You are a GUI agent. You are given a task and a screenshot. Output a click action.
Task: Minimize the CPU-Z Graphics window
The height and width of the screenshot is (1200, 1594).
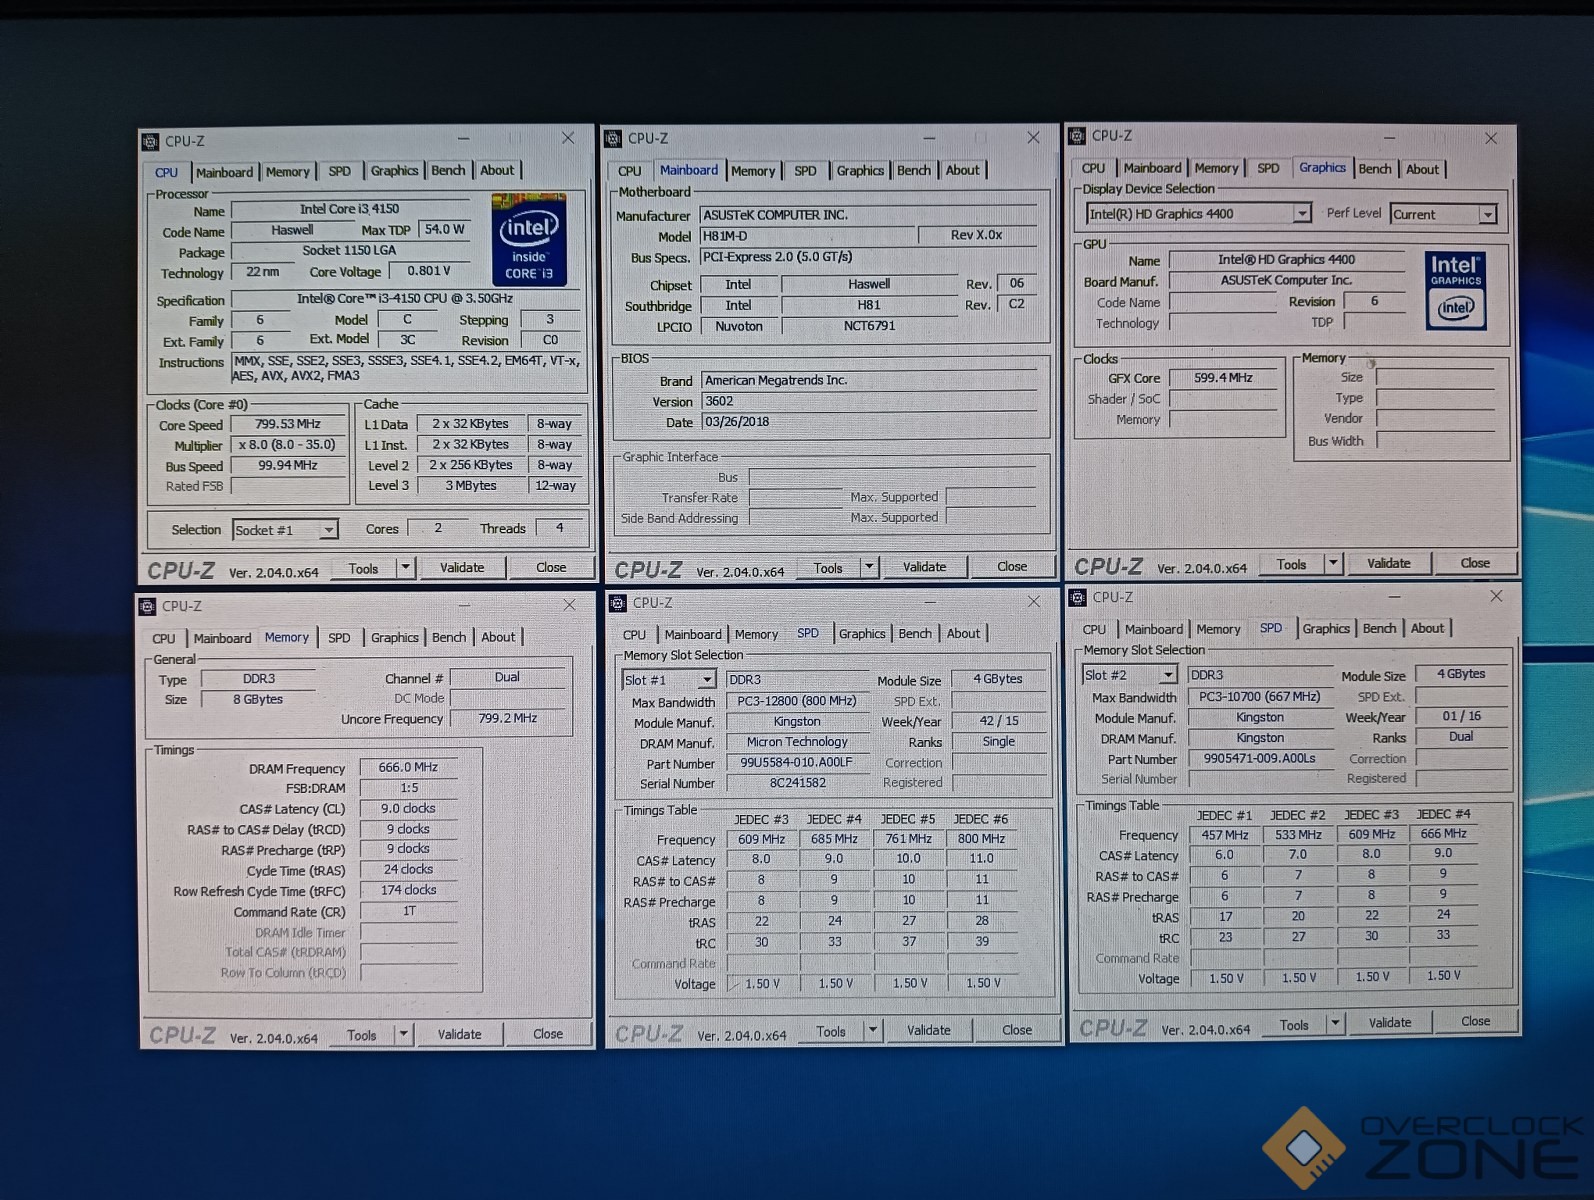(1389, 138)
